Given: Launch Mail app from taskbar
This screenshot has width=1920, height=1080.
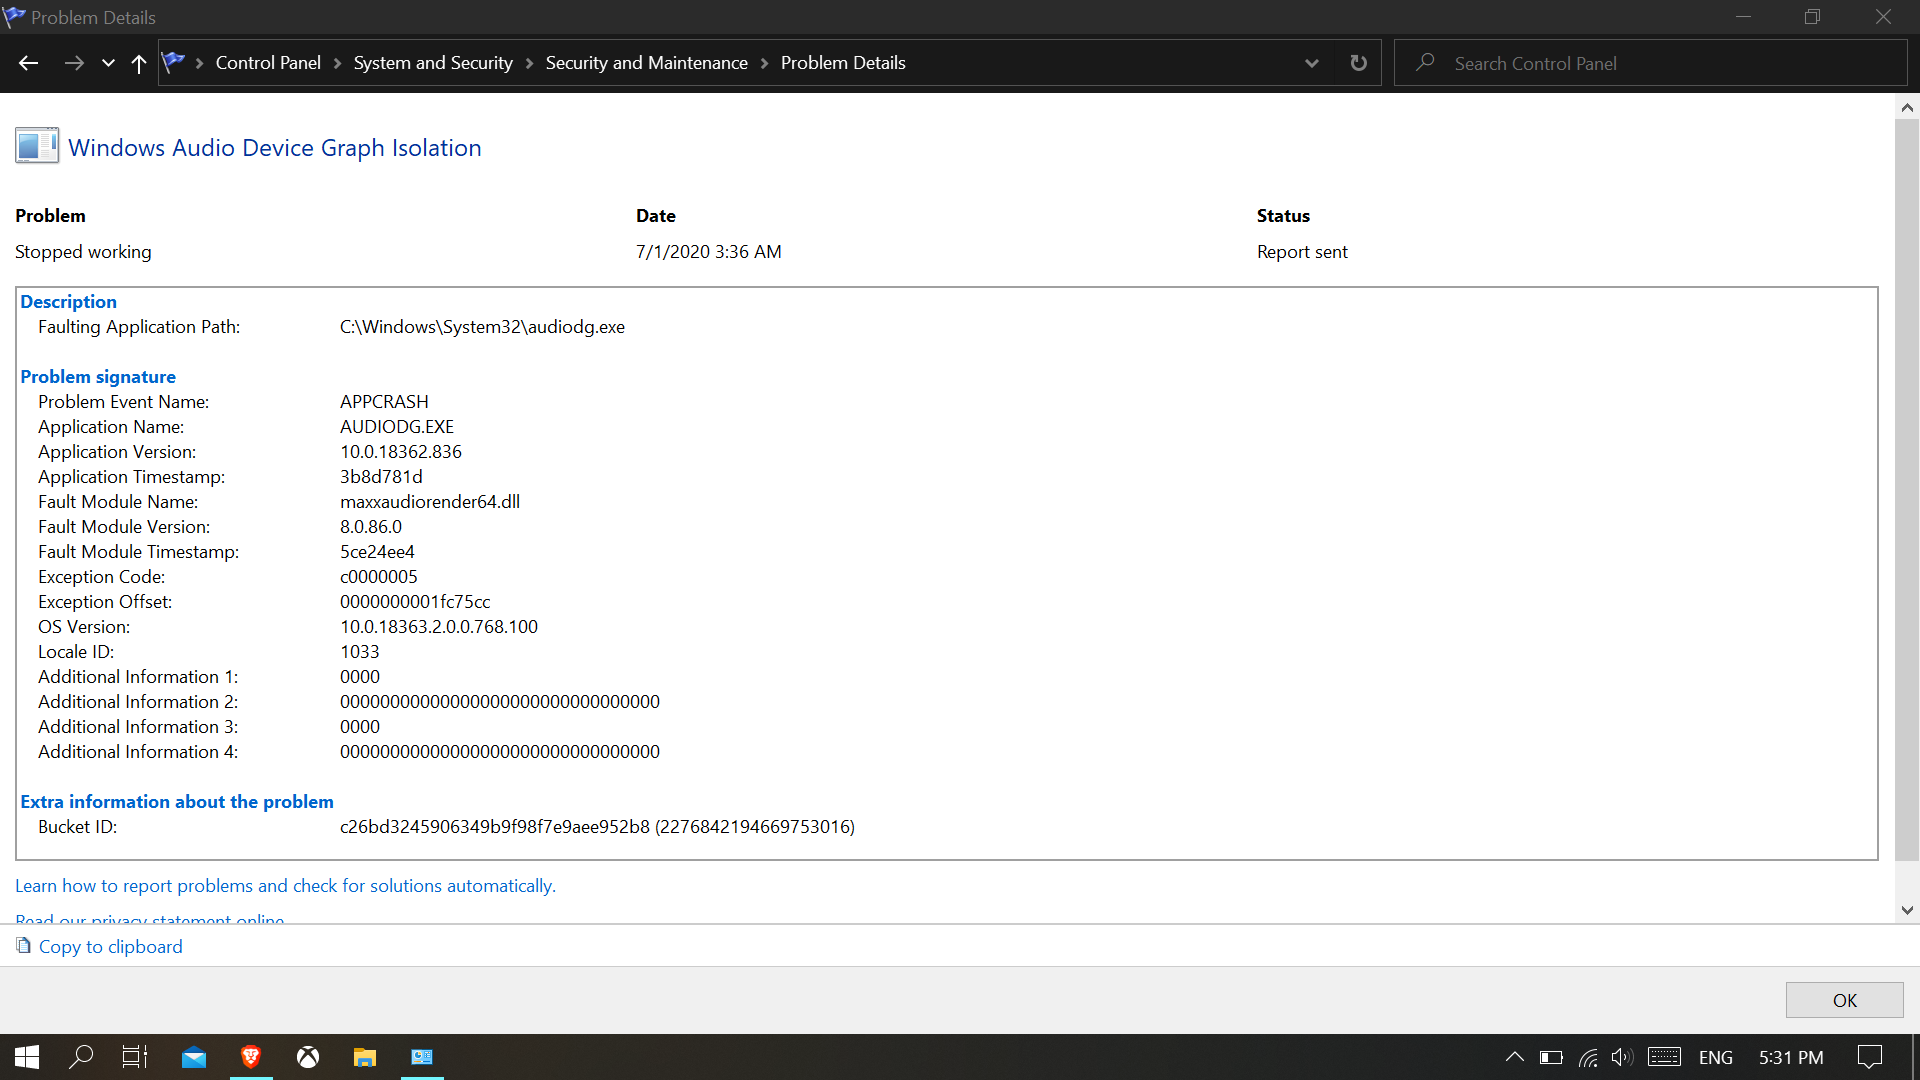Looking at the screenshot, I should tap(194, 1057).
